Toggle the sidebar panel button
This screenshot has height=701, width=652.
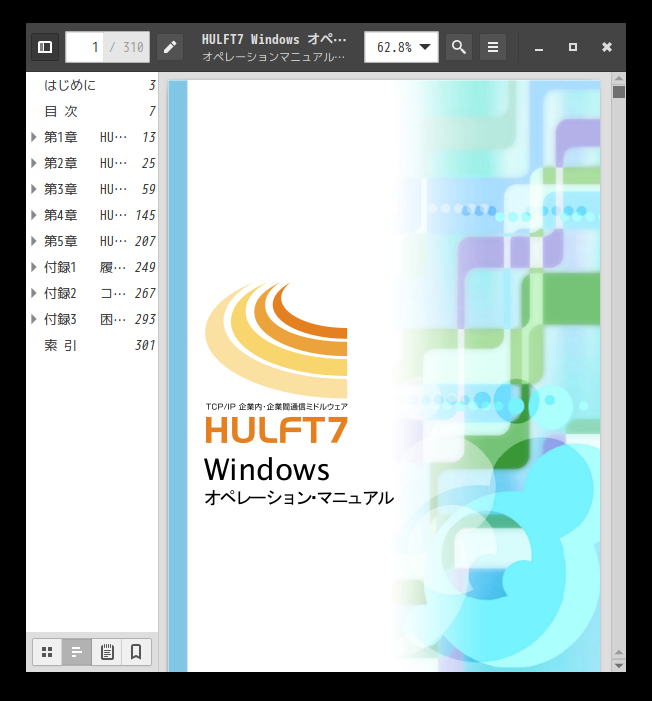45,47
